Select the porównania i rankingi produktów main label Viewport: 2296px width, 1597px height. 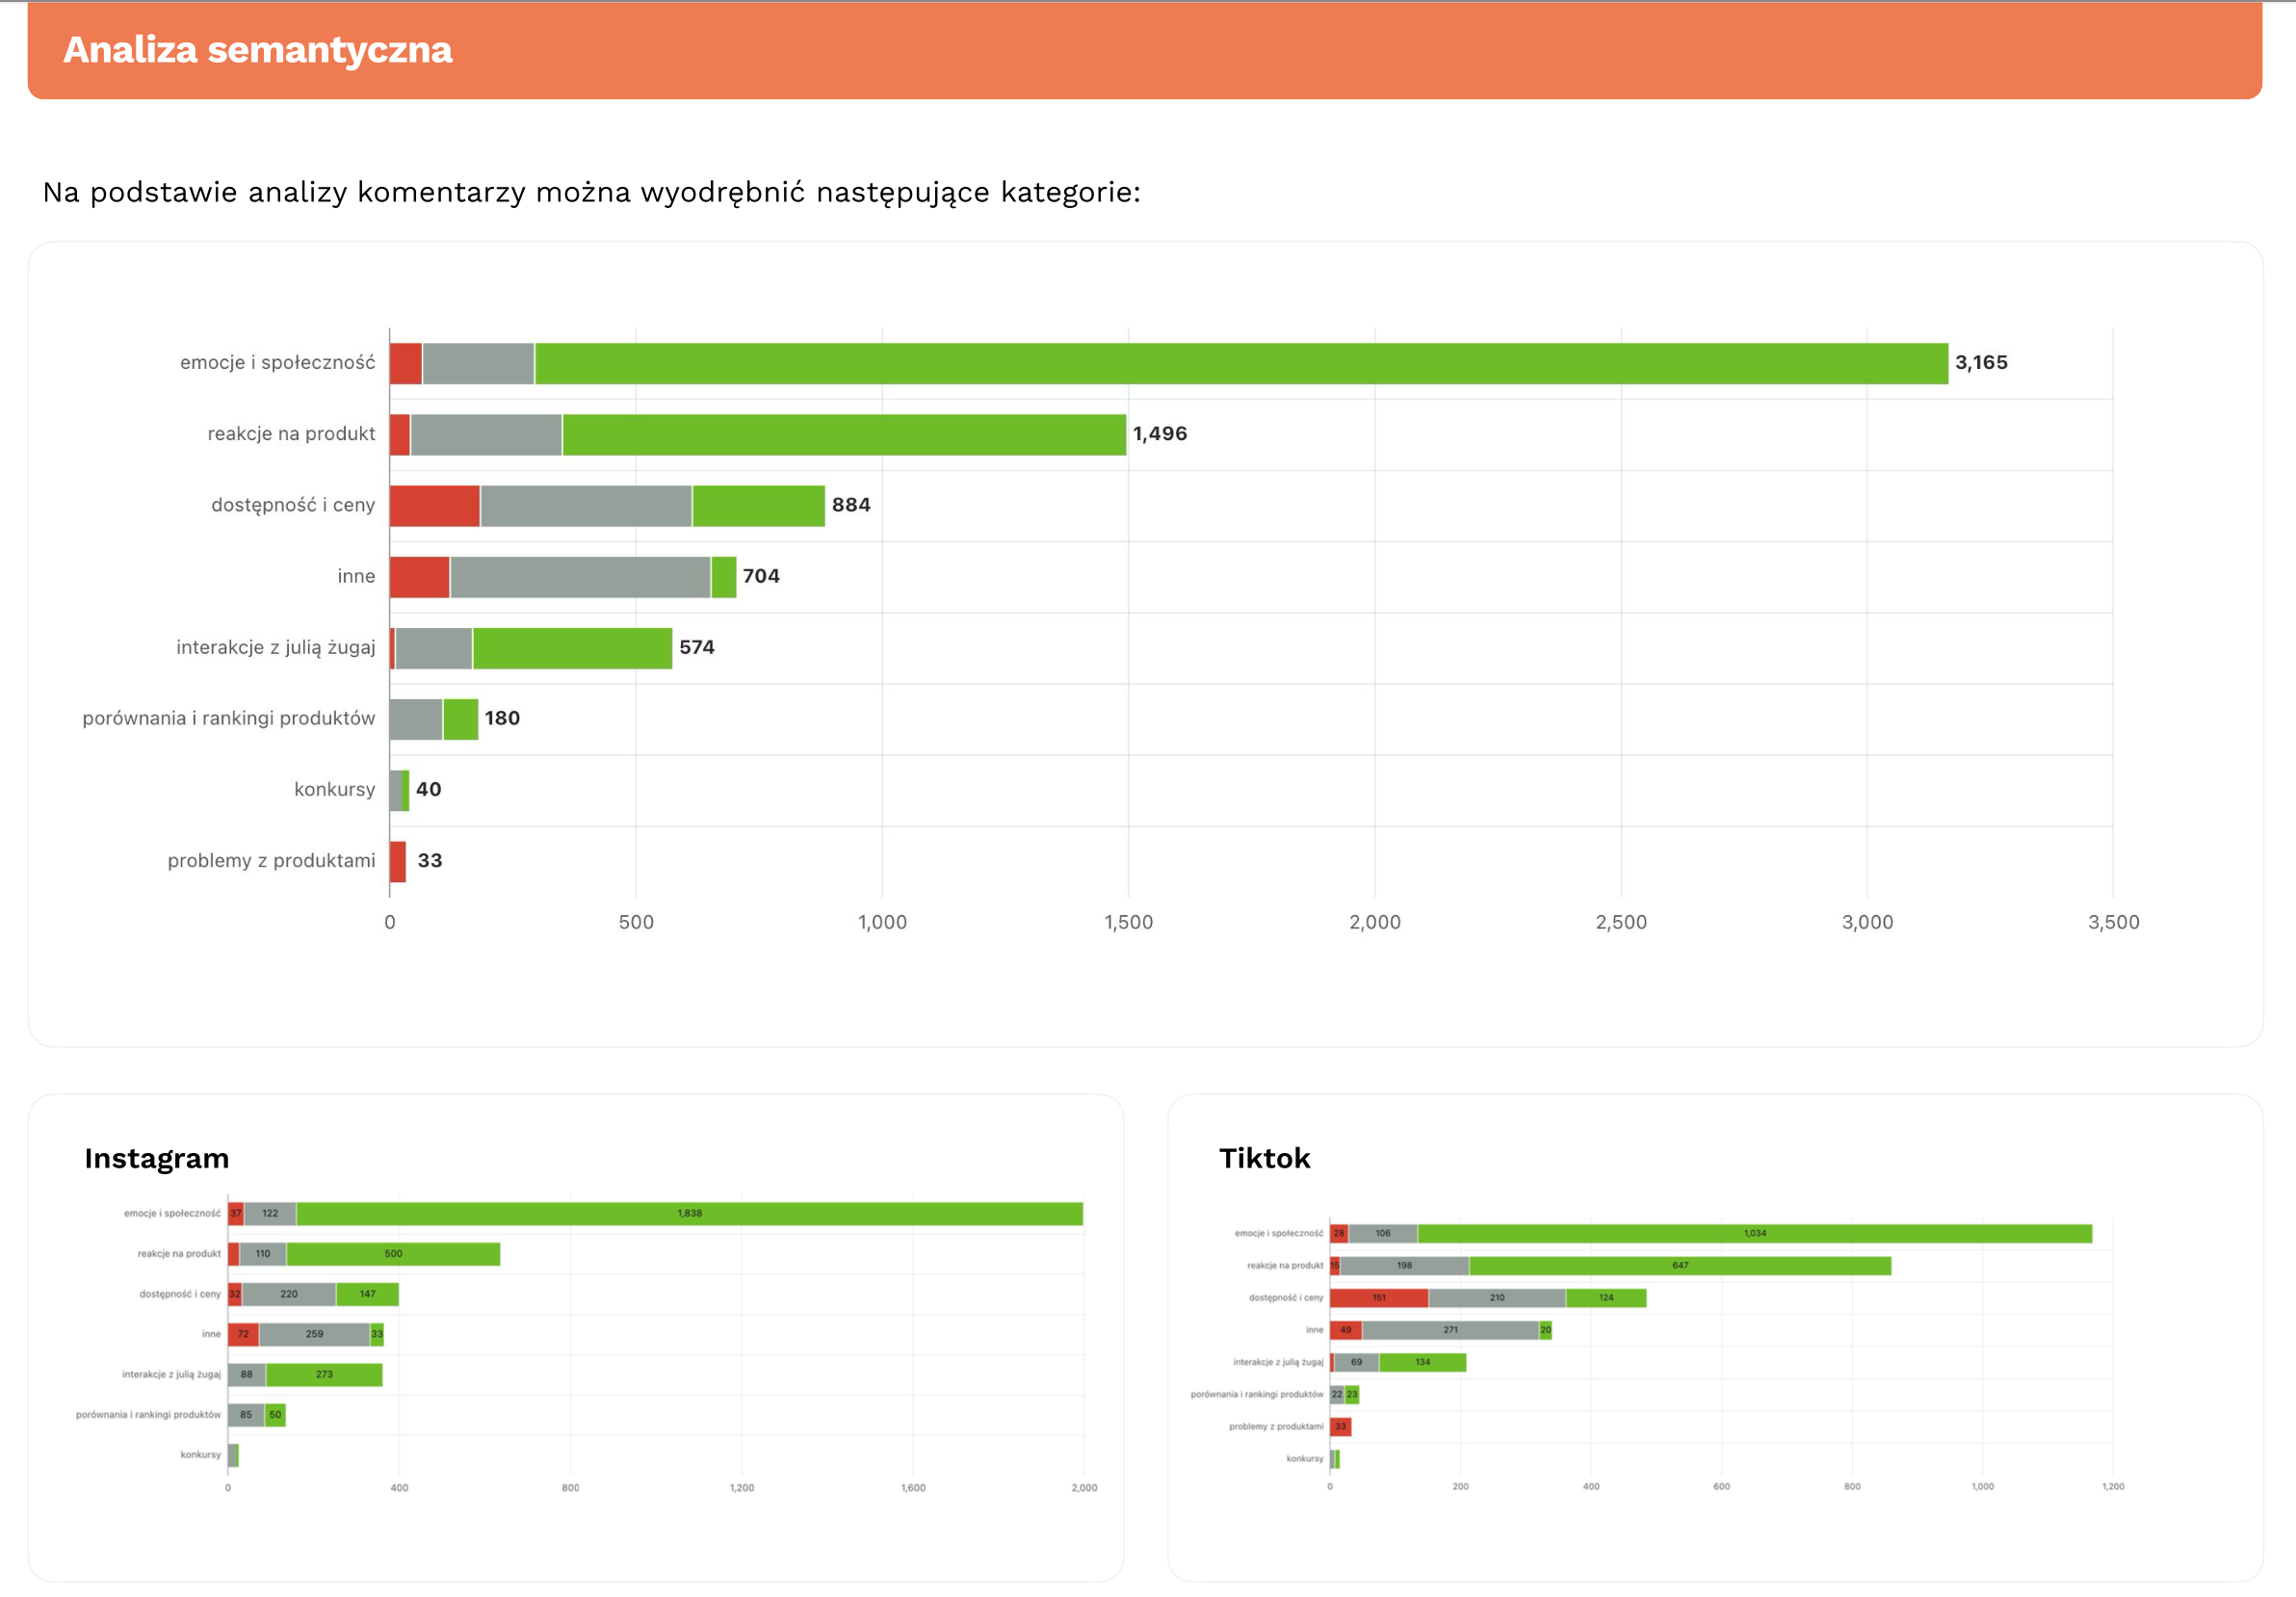click(x=228, y=719)
